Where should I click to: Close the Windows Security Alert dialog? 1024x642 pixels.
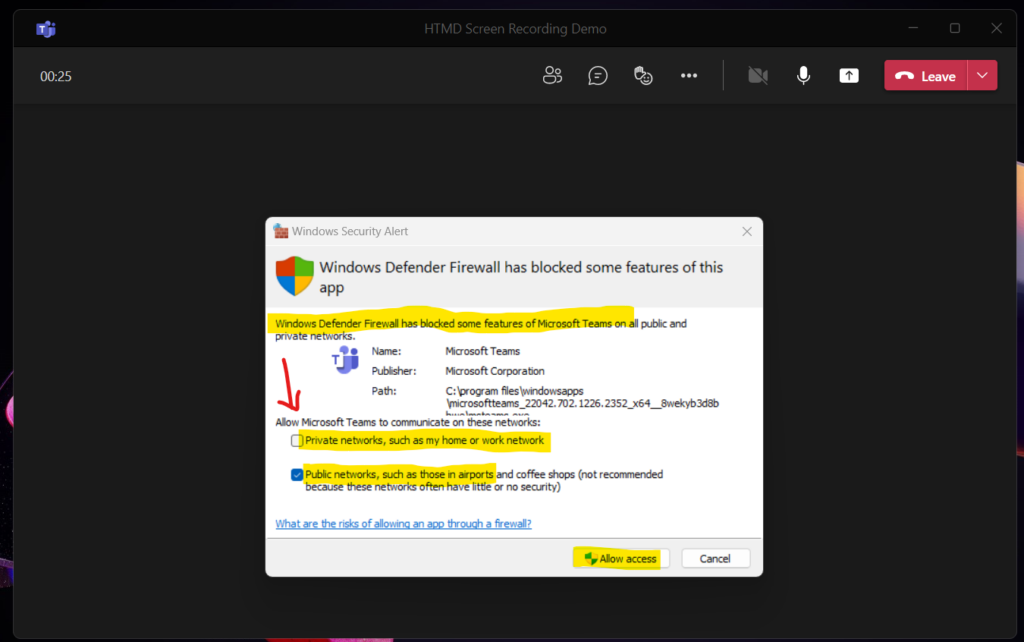pos(747,231)
